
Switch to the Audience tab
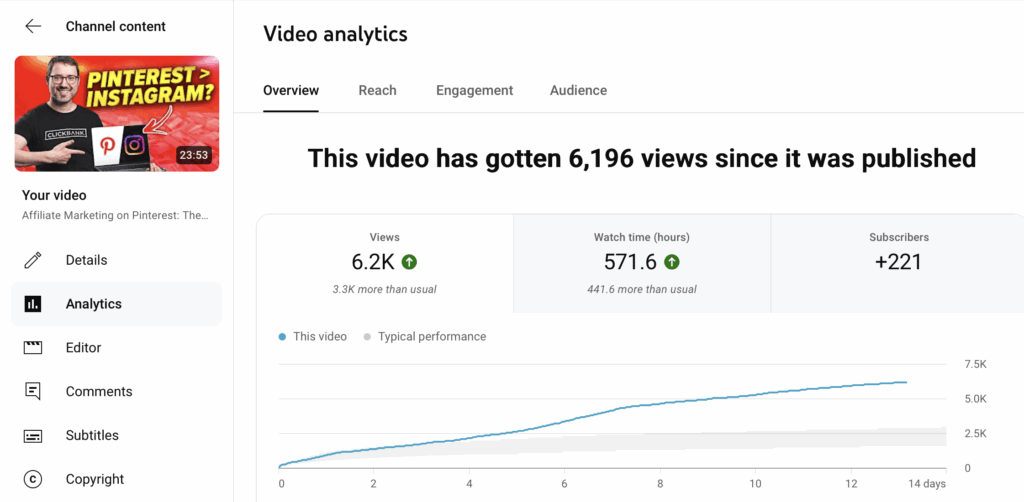coord(579,90)
